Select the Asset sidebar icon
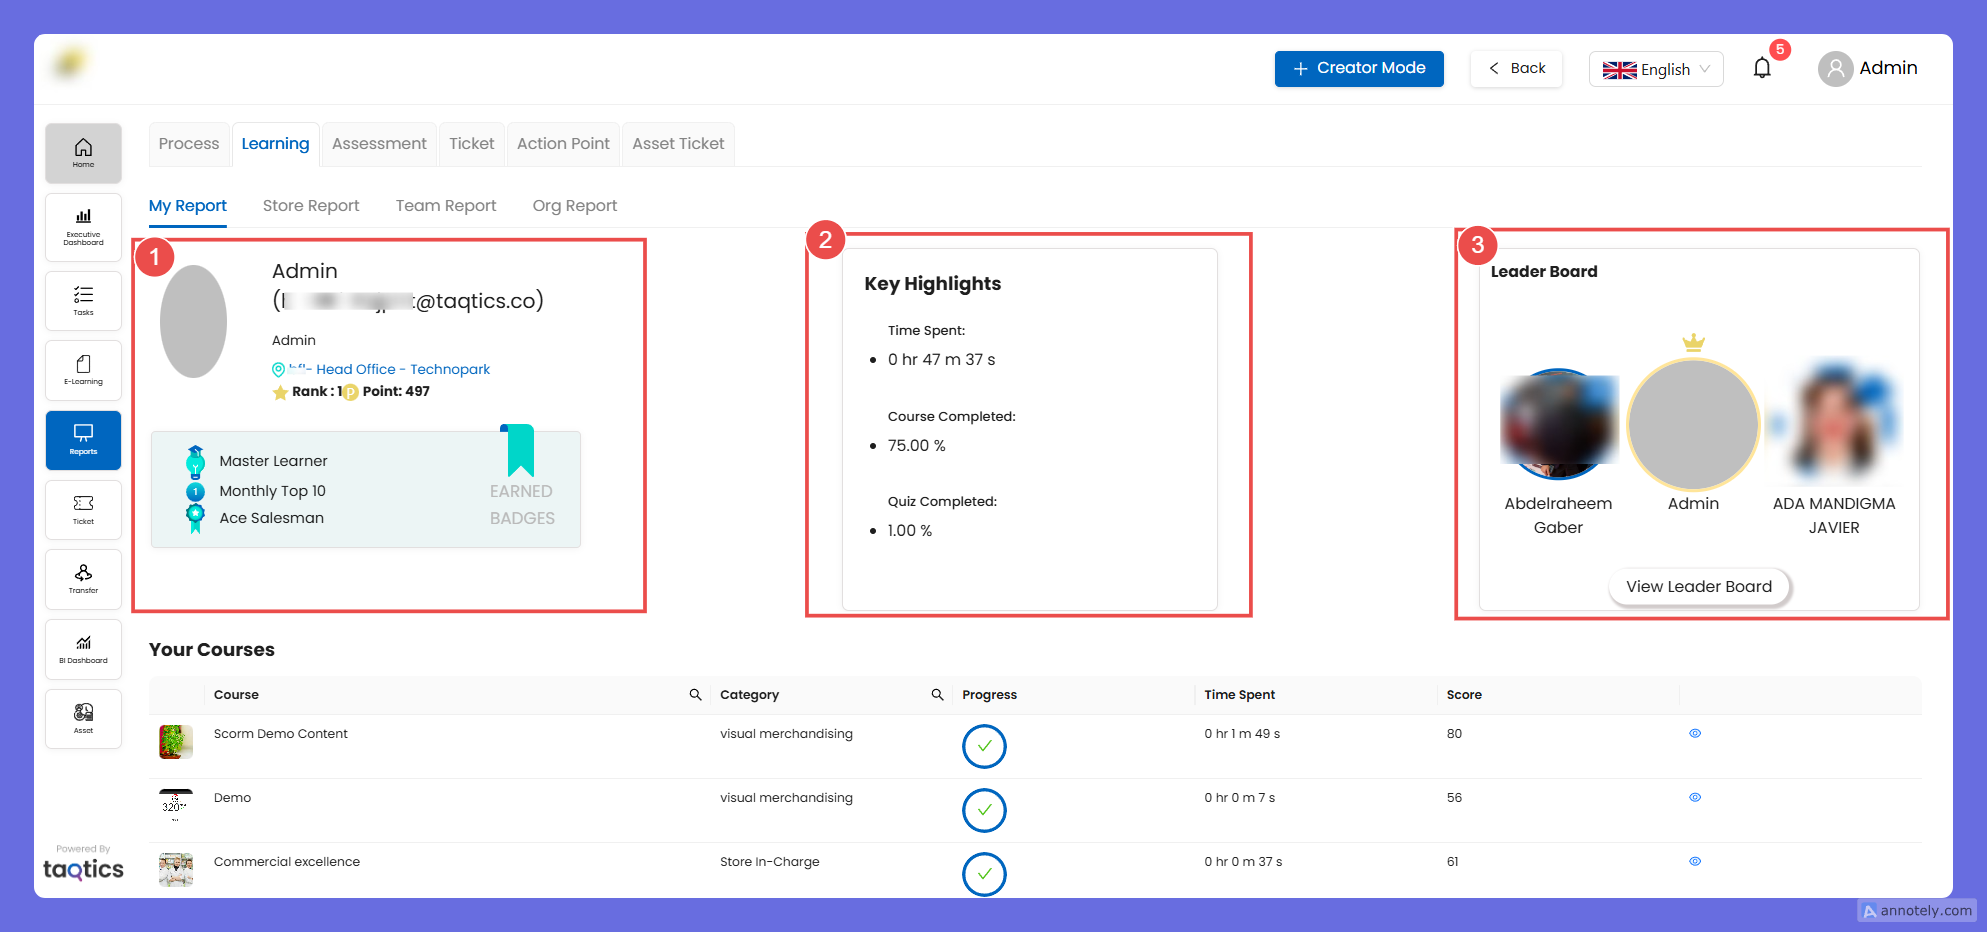The width and height of the screenshot is (1987, 932). coord(83,718)
